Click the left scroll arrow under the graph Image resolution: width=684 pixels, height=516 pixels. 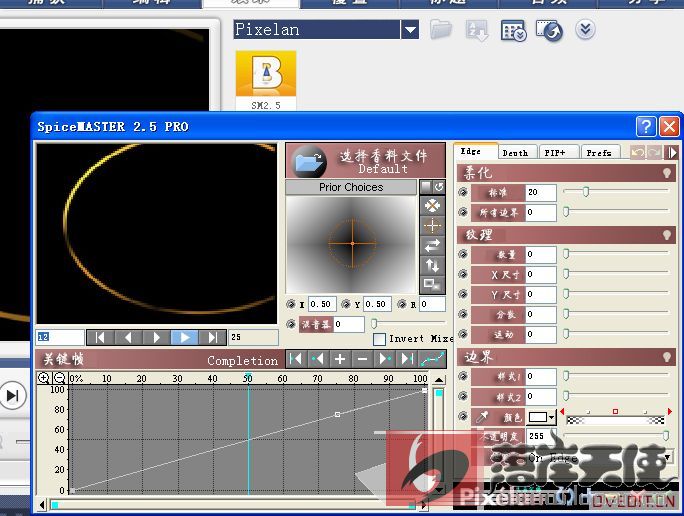42,505
